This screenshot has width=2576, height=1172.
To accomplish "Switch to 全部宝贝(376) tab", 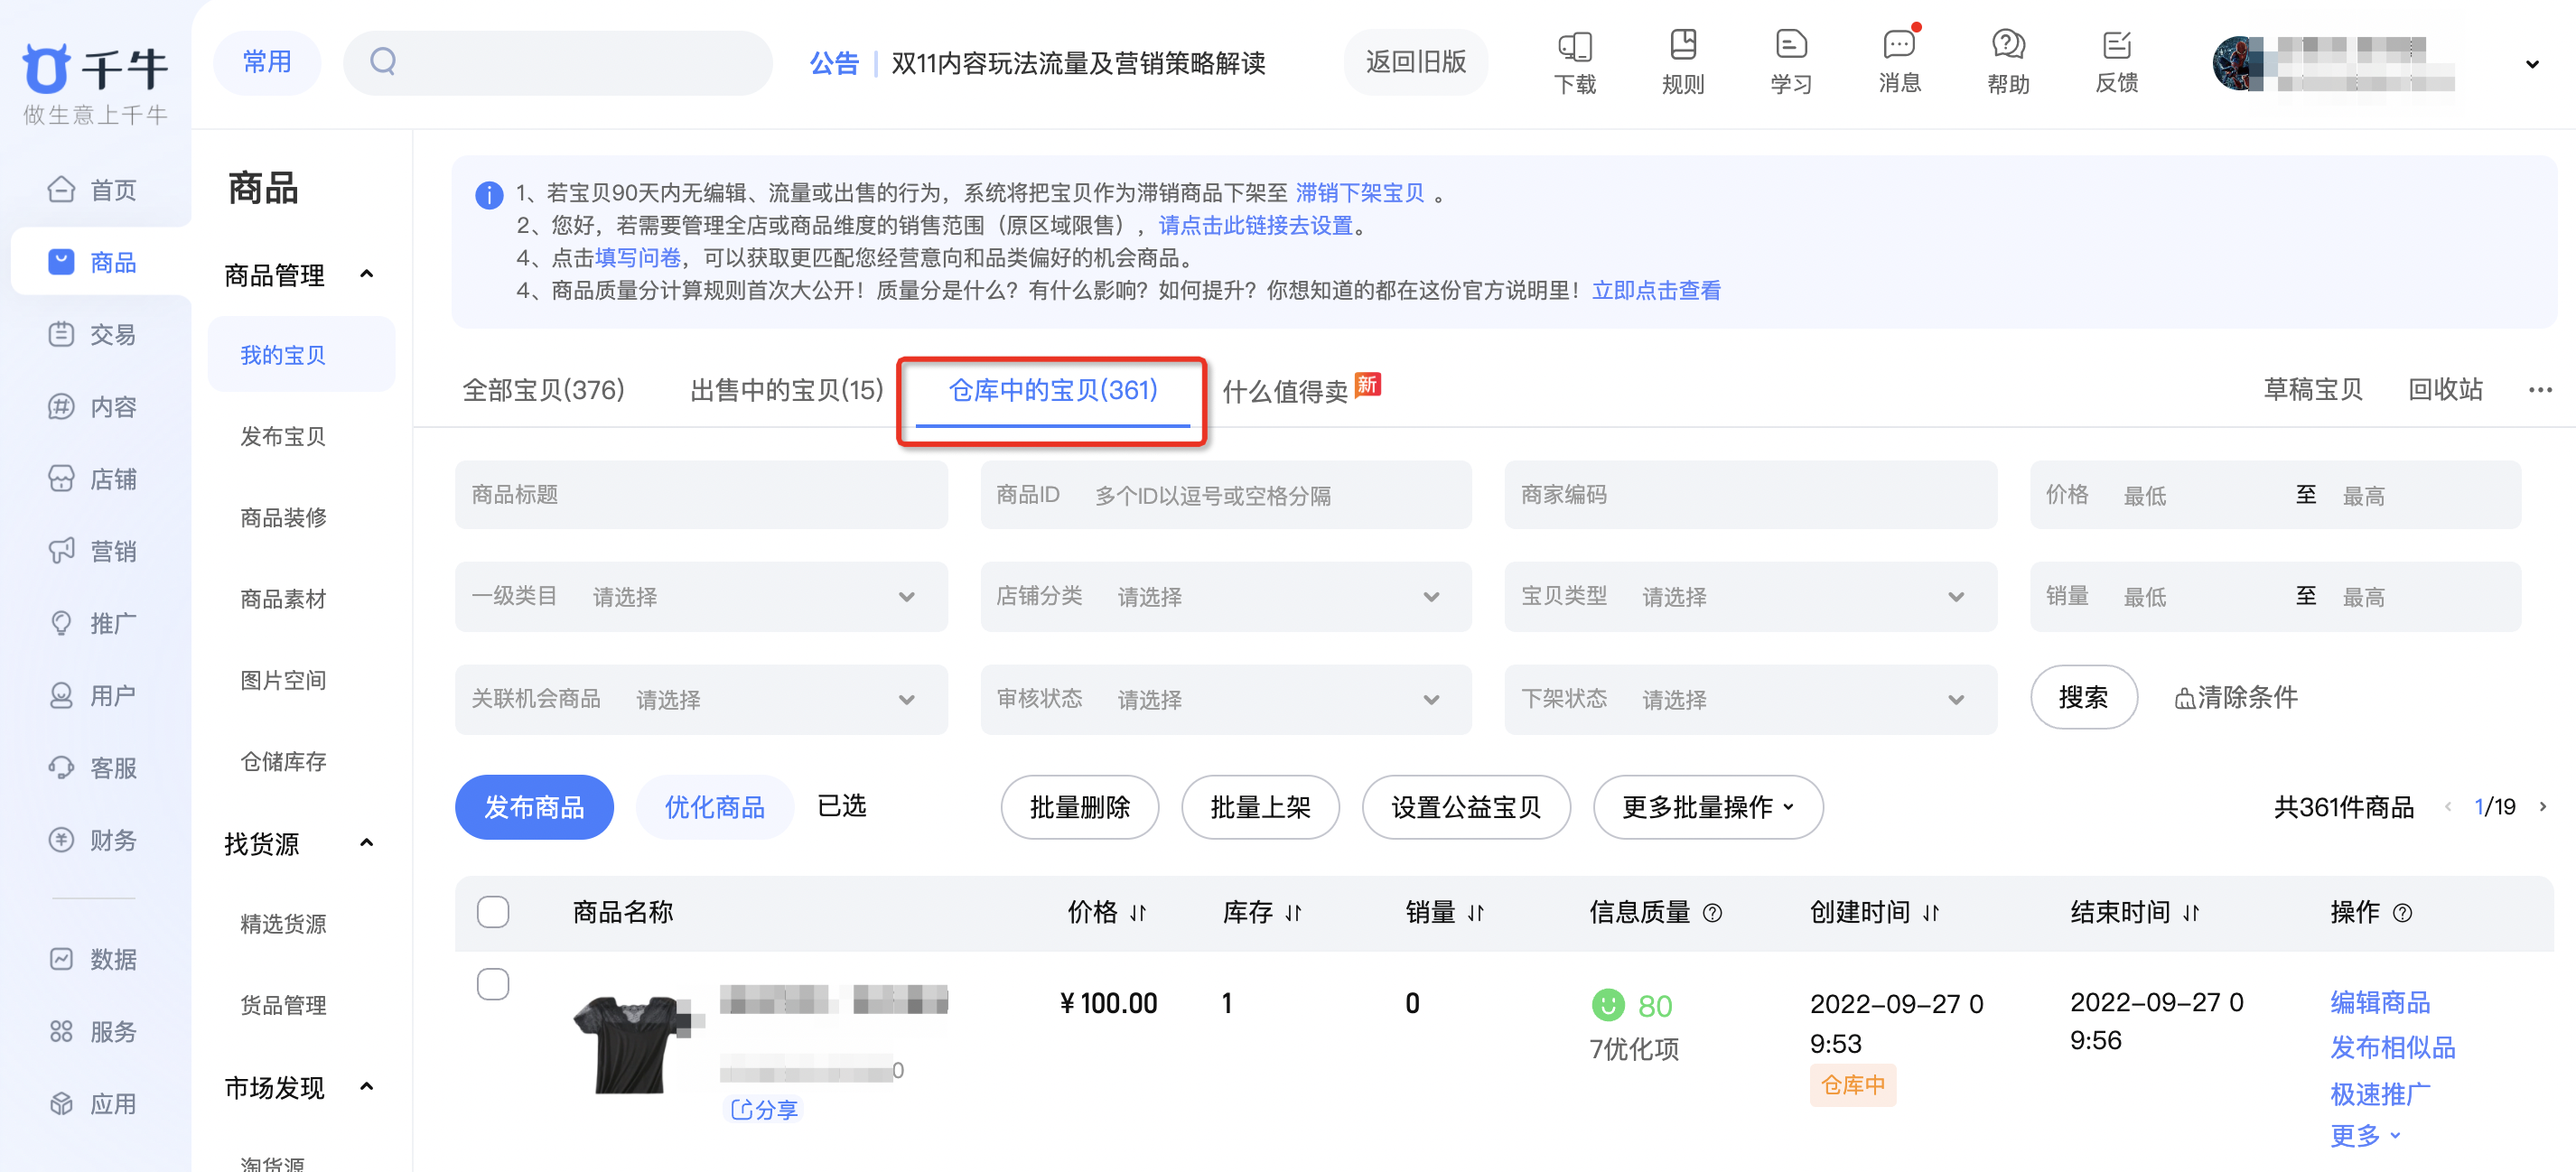I will point(543,390).
